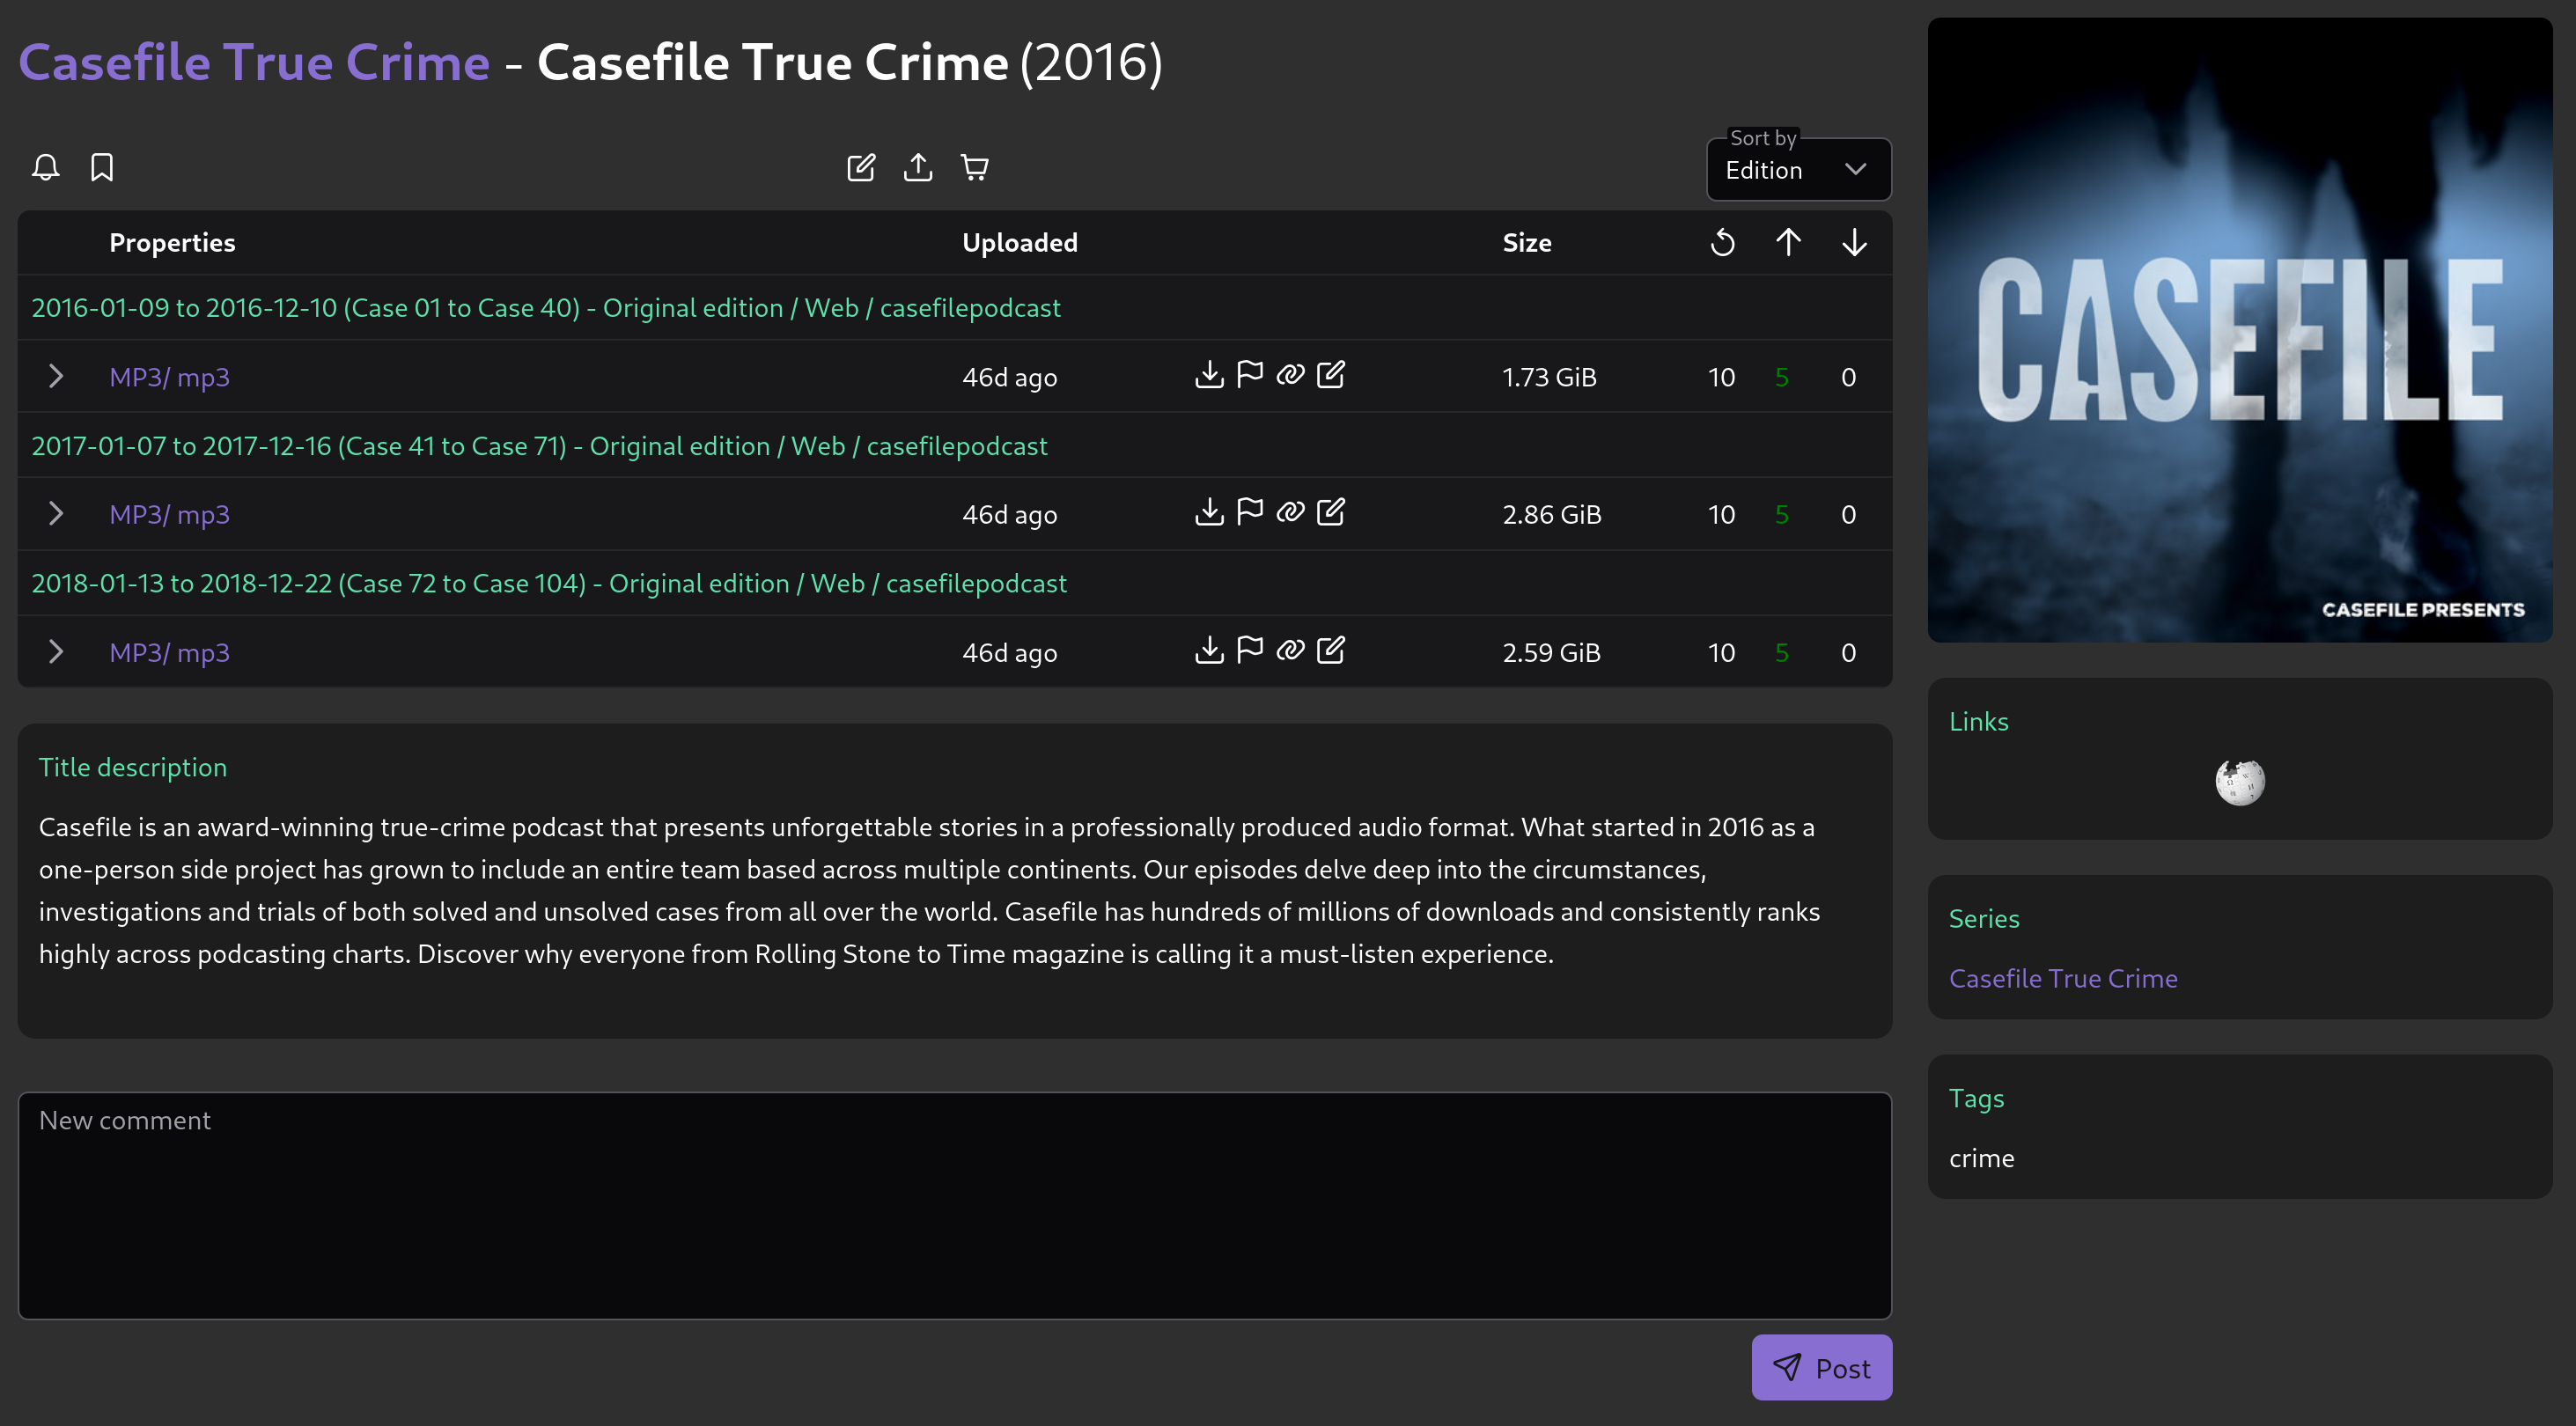2576x1426 pixels.
Task: Open the Casefile True Crime series link
Action: pos(2062,977)
